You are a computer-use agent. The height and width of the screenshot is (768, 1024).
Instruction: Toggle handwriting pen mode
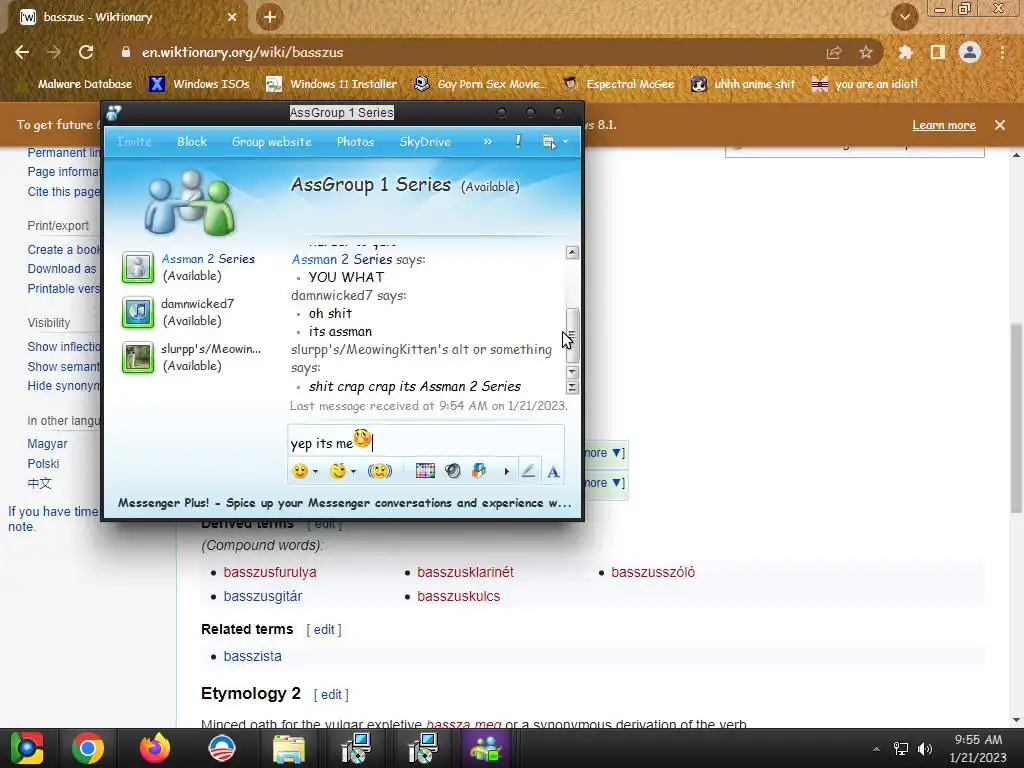pos(528,471)
